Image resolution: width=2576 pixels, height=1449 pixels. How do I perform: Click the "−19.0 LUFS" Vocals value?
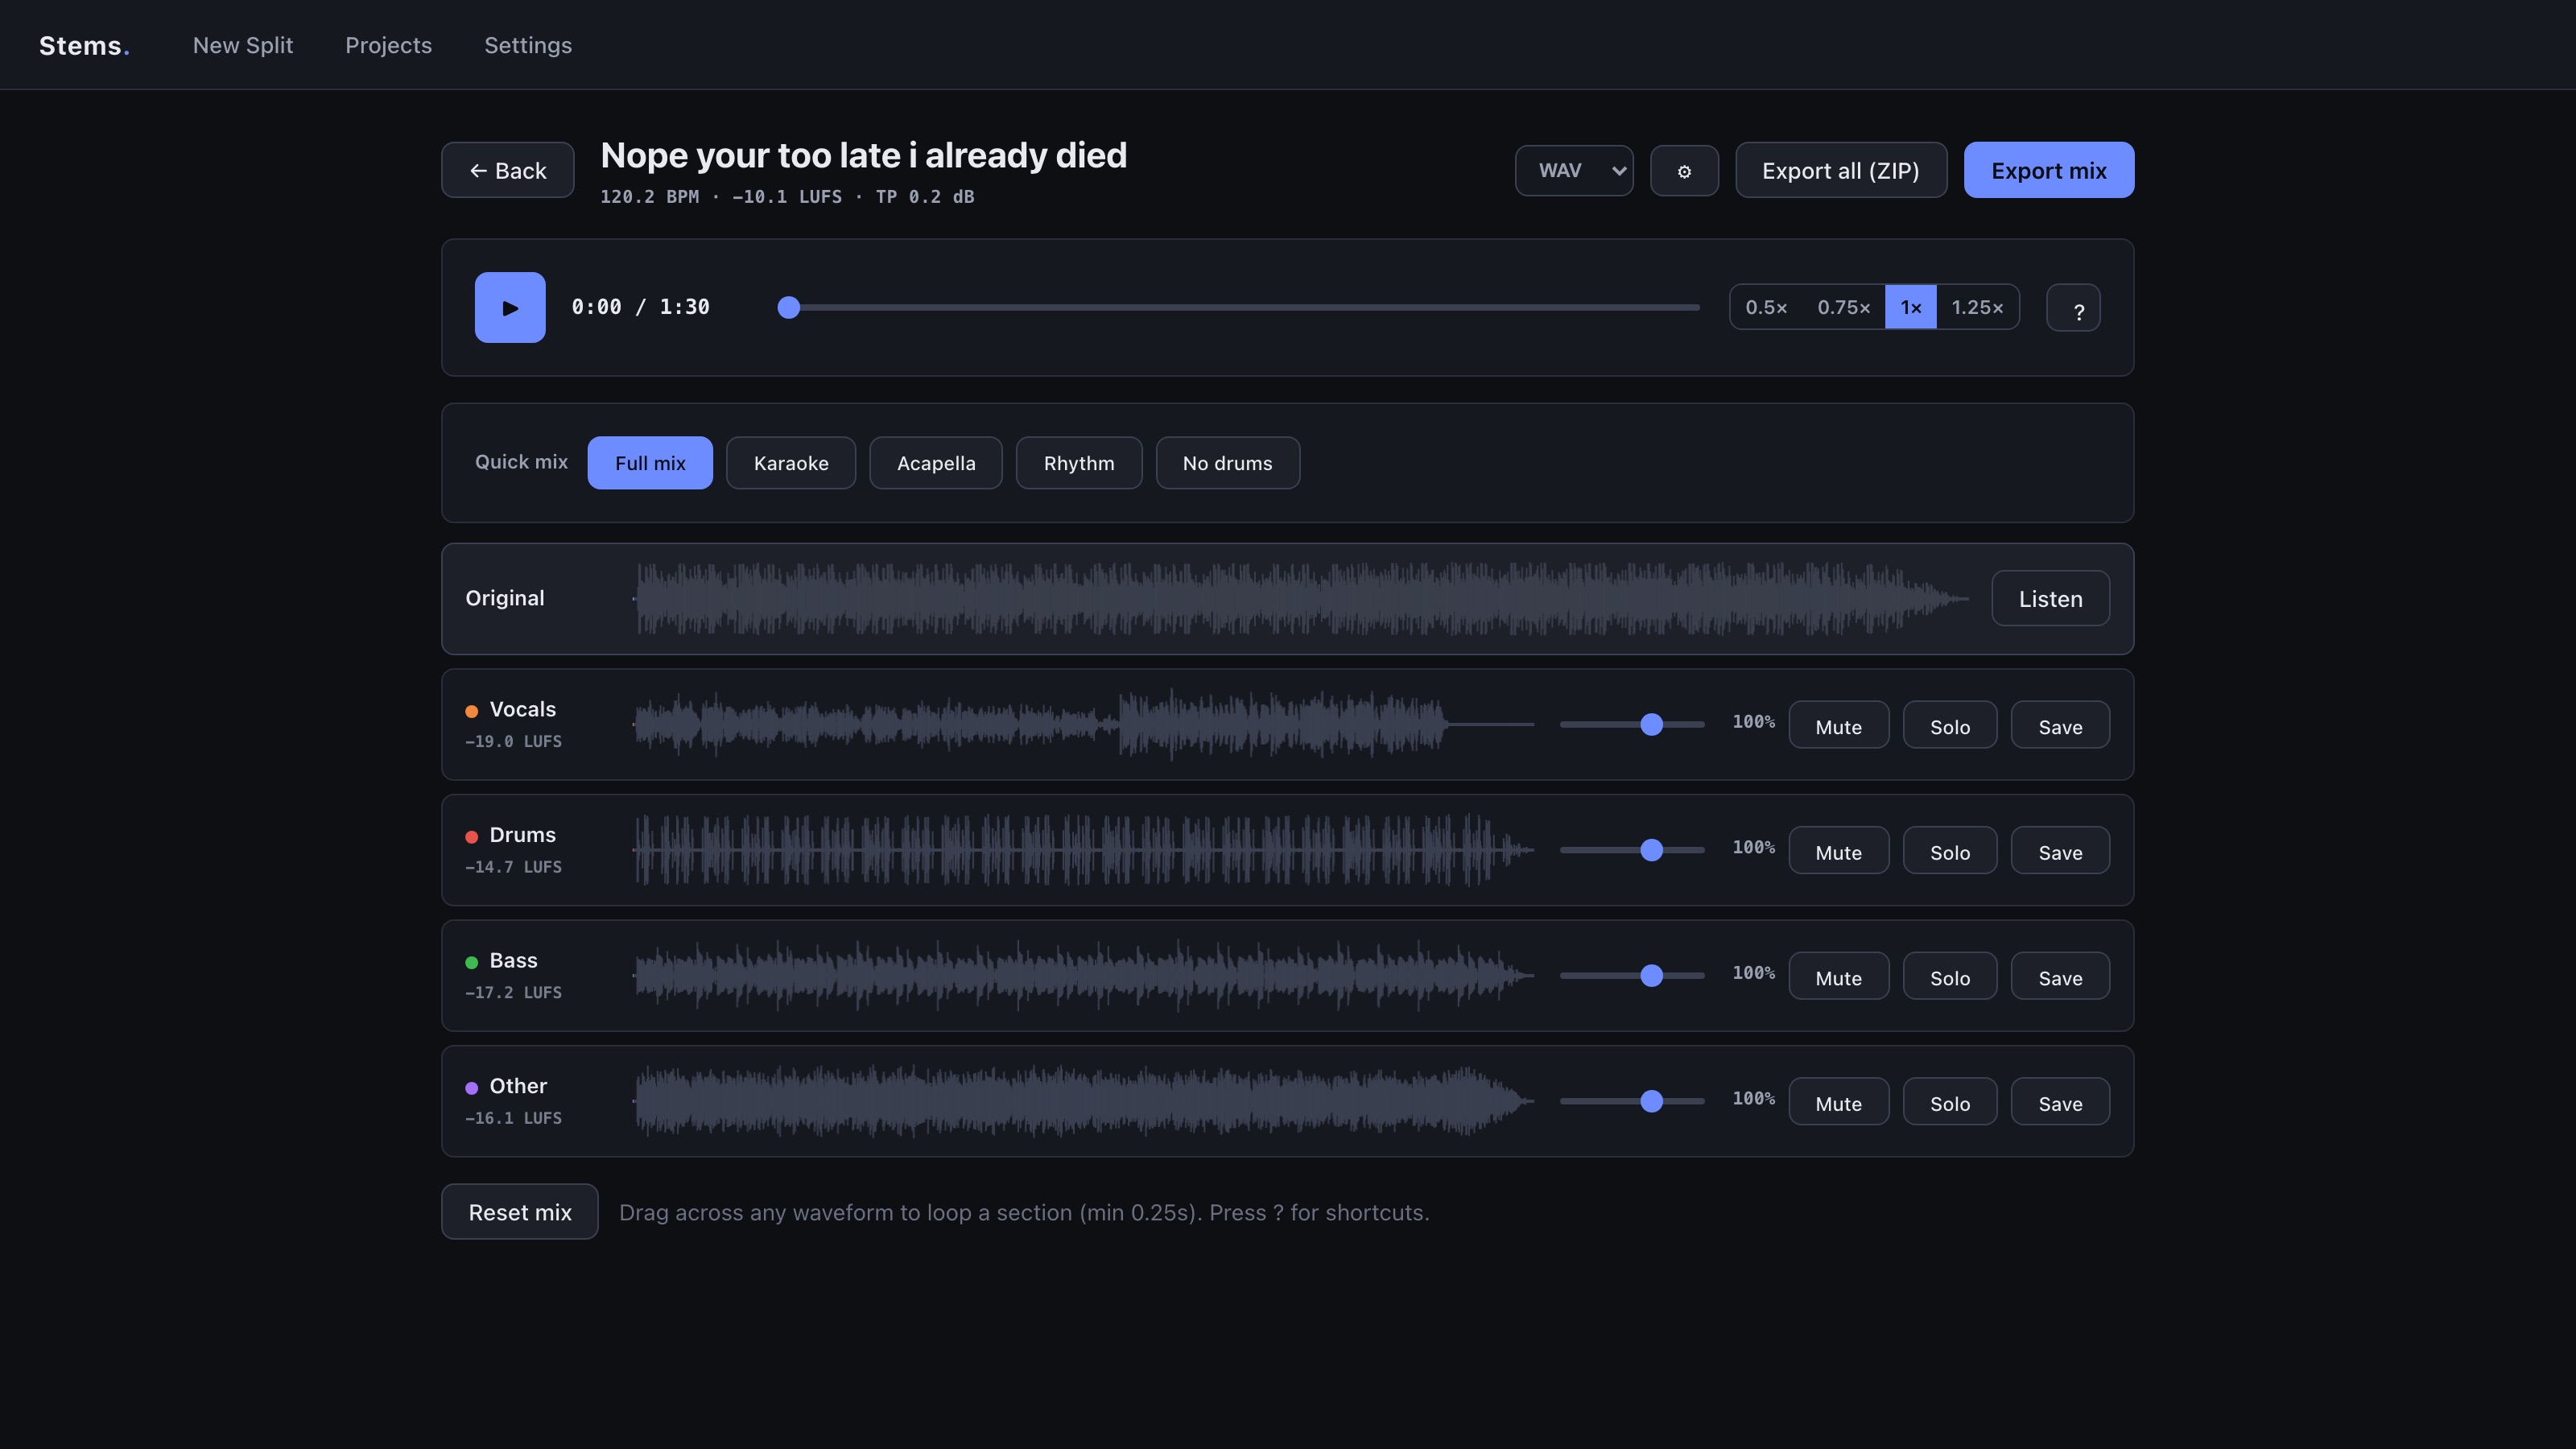(x=513, y=742)
